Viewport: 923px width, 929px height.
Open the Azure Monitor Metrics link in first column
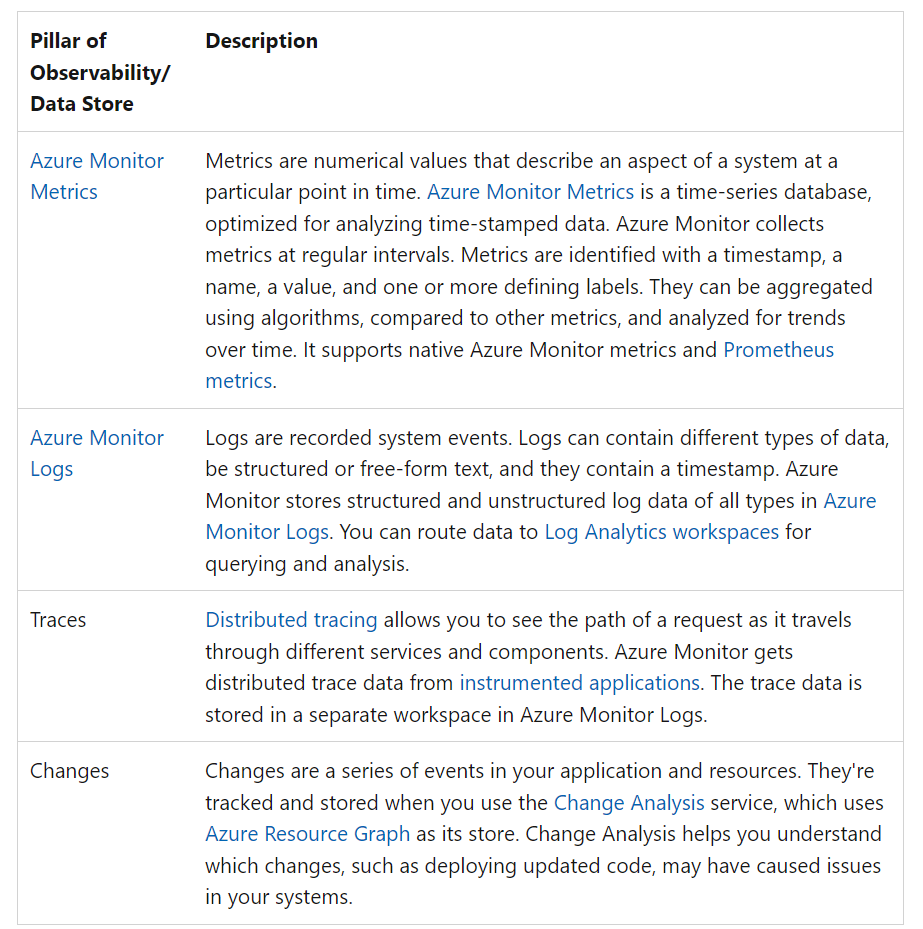point(97,176)
